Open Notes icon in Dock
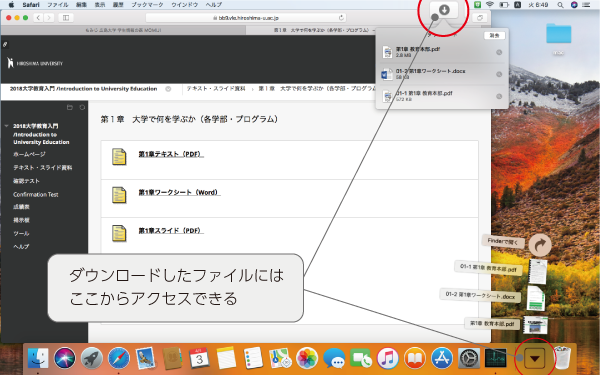This screenshot has width=600, height=375. pyautogui.click(x=226, y=359)
